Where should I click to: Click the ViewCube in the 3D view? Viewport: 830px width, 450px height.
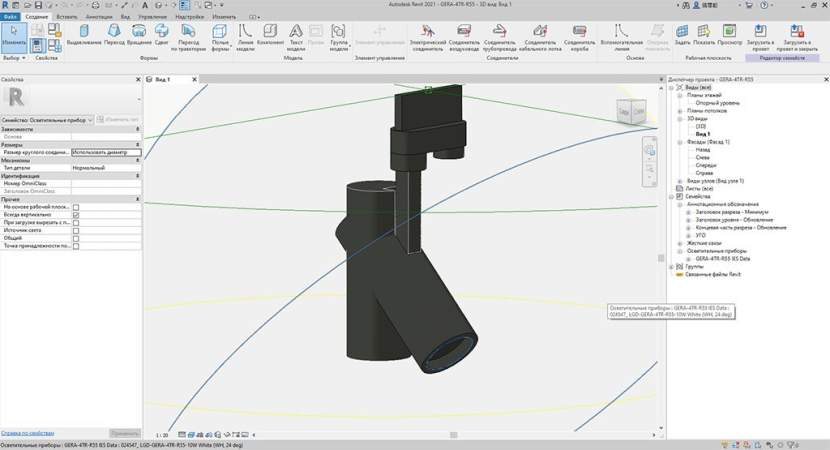[630, 112]
